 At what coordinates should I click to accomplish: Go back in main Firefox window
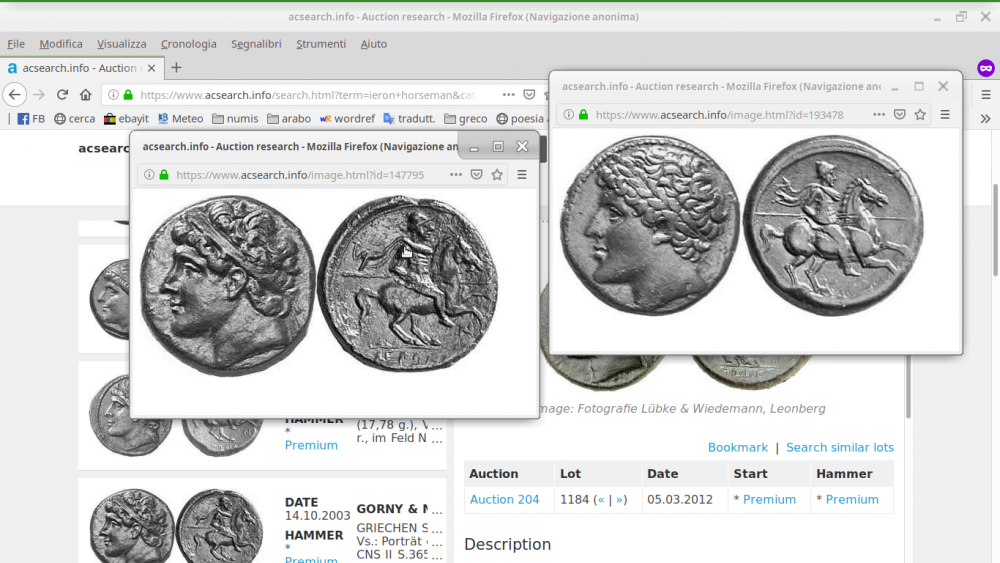pos(15,95)
